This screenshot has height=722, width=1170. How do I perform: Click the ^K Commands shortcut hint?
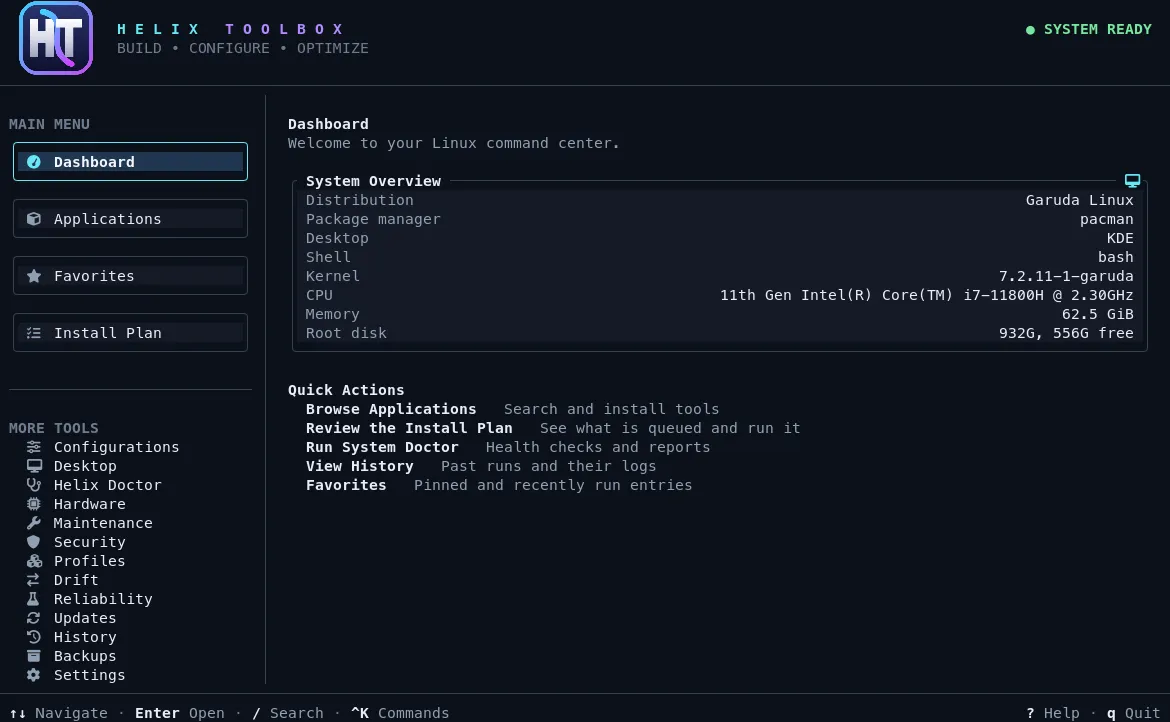click(x=400, y=713)
